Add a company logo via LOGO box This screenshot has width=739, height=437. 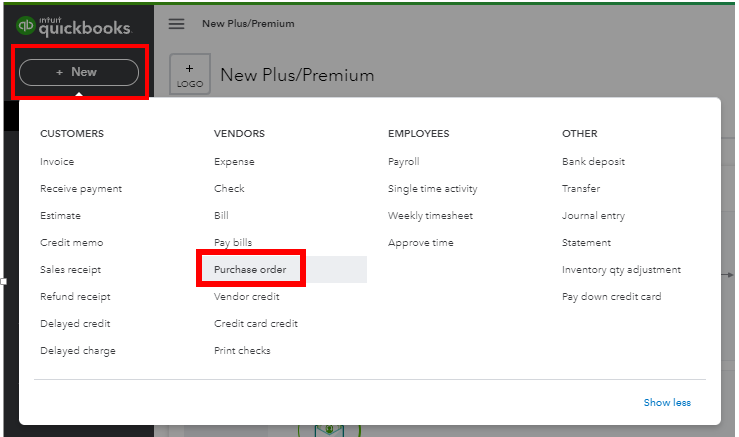coord(190,74)
